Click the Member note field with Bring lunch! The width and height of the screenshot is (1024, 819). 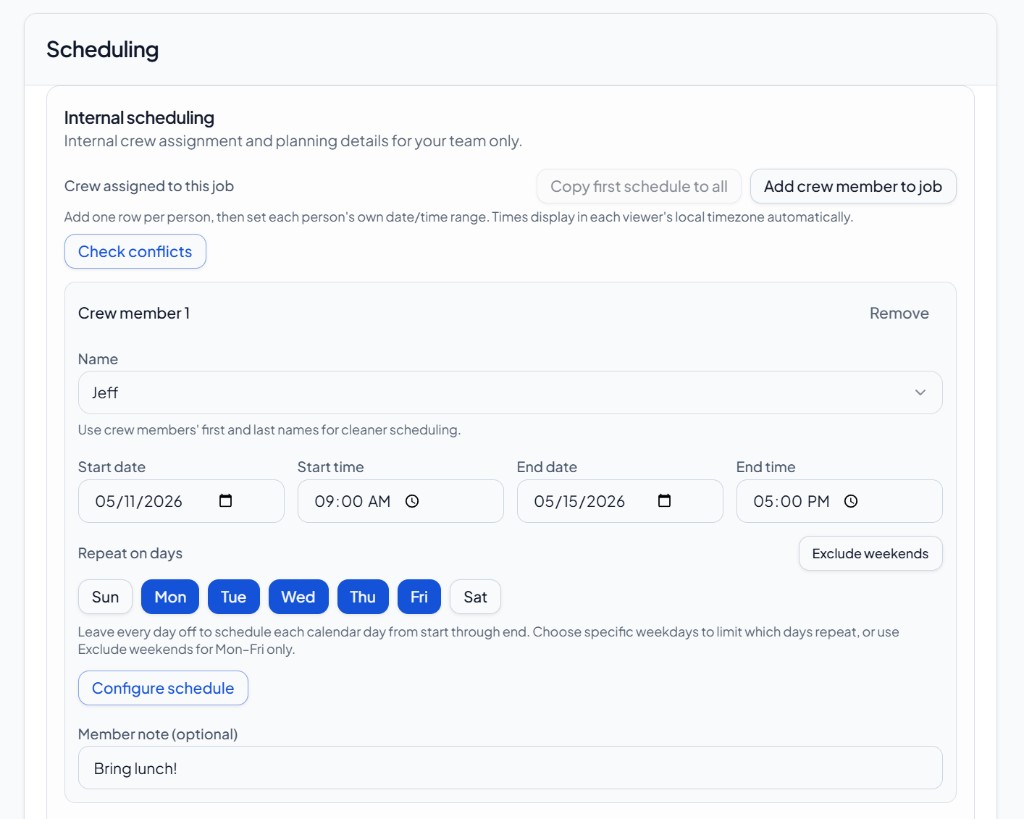click(x=510, y=768)
